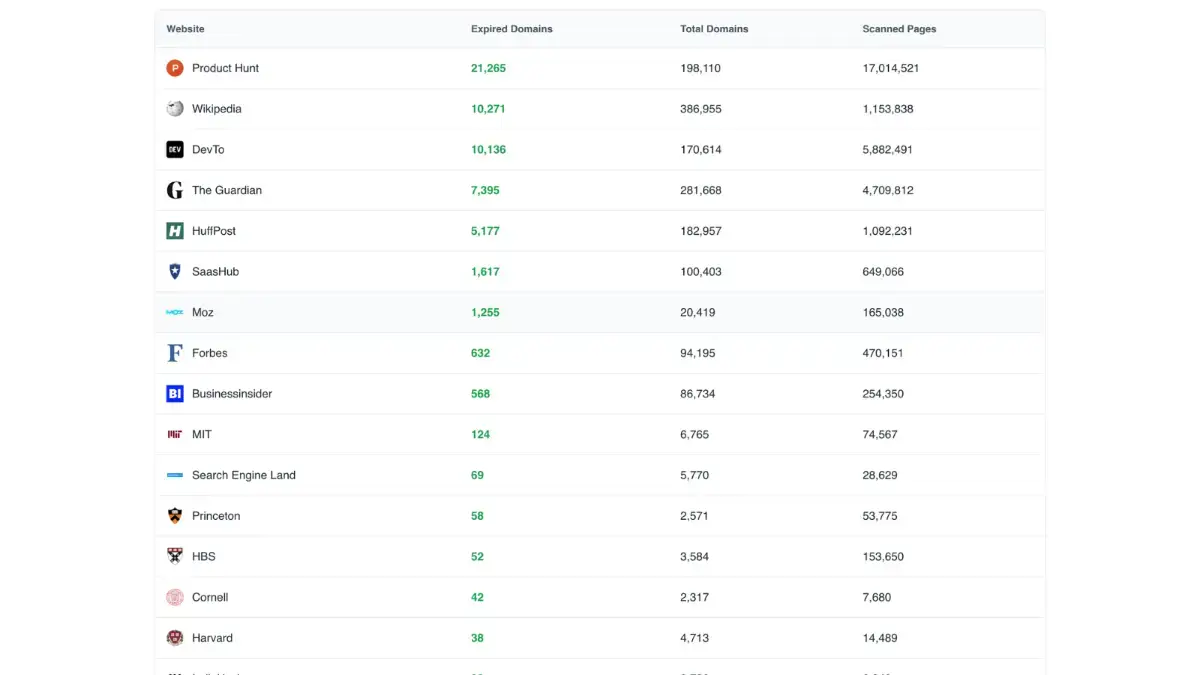Select scanned pages value 1,153,838
The image size is (1200, 675).
(888, 109)
